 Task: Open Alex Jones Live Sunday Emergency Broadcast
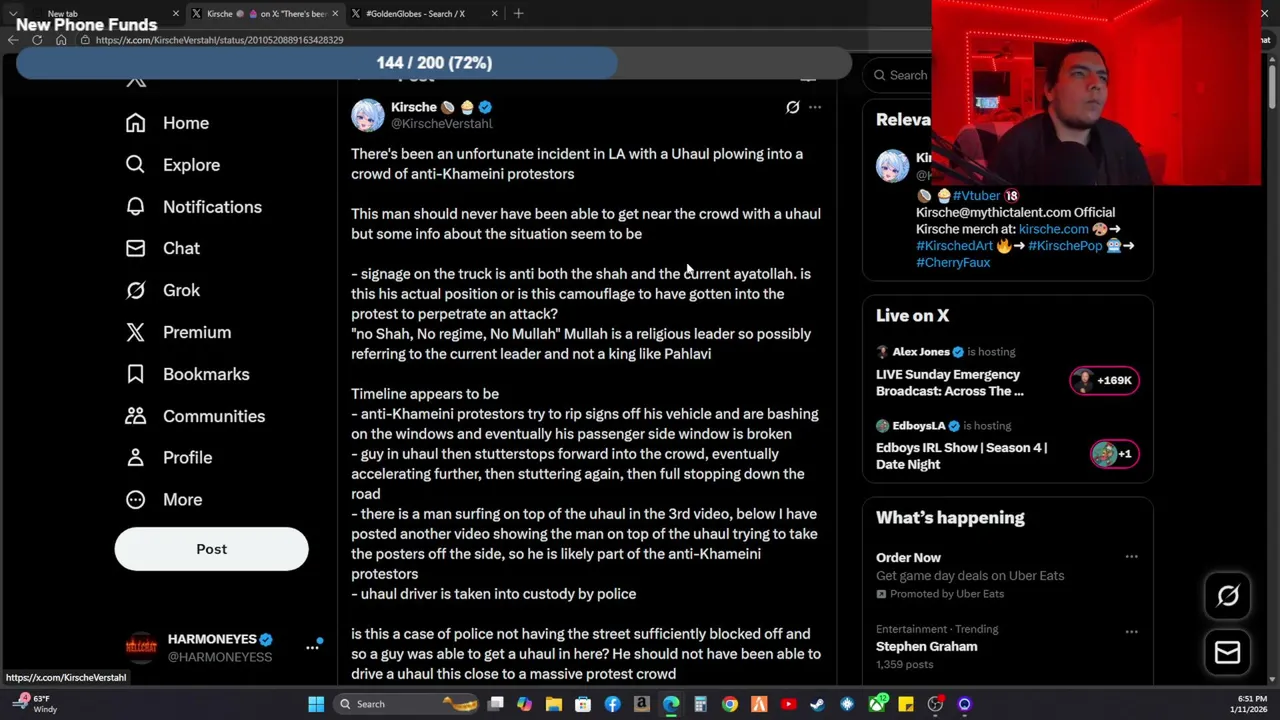pos(949,383)
